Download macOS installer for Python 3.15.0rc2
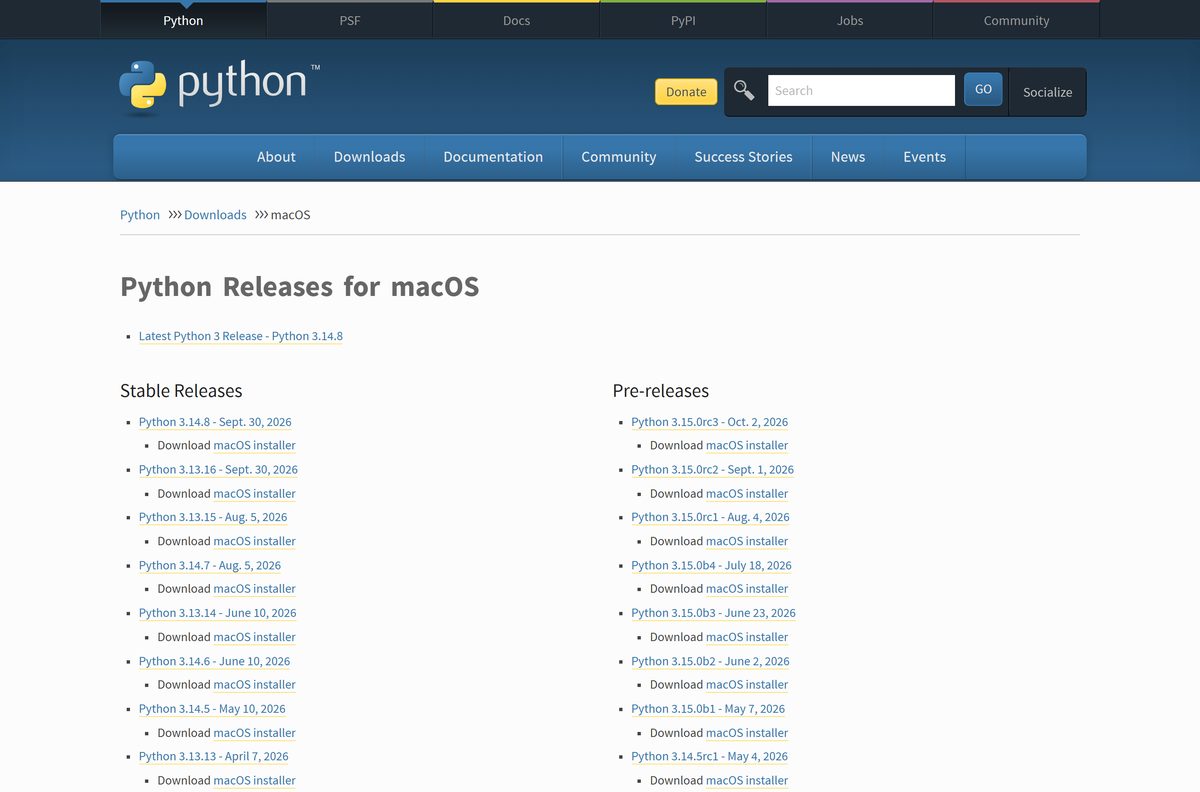This screenshot has height=792, width=1200. (x=747, y=494)
